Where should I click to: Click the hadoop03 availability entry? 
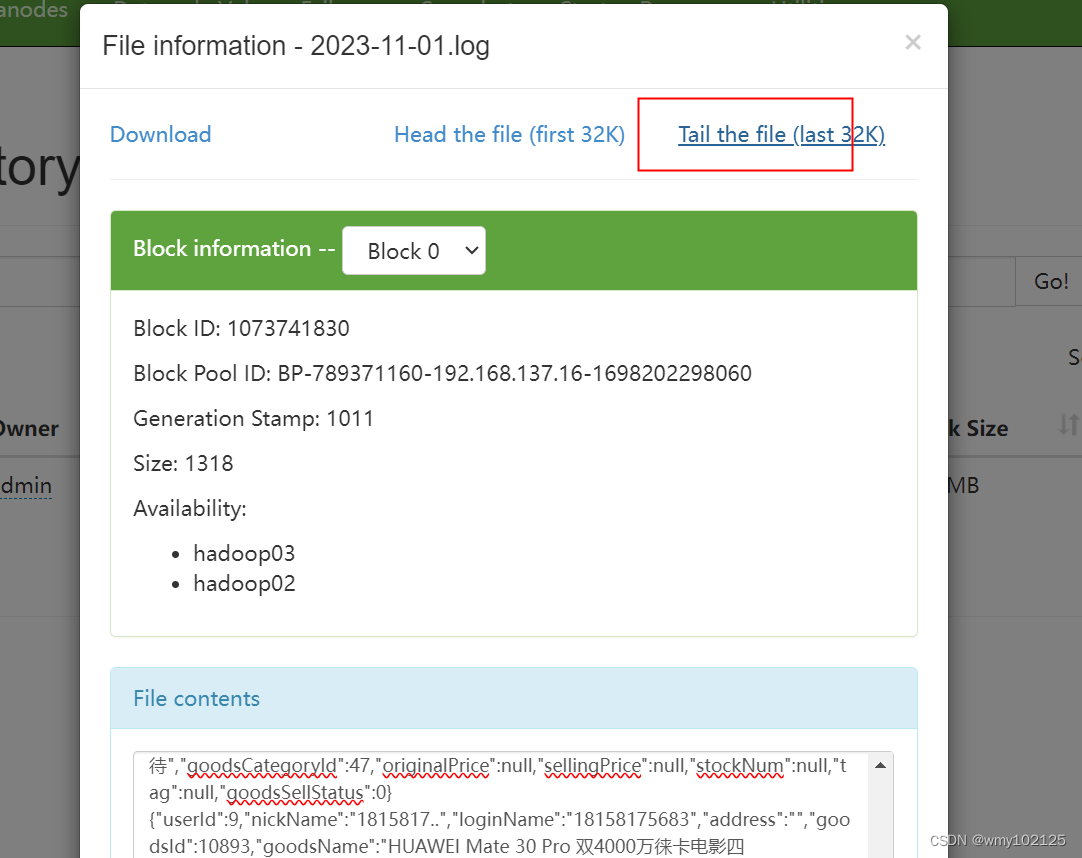pos(244,554)
